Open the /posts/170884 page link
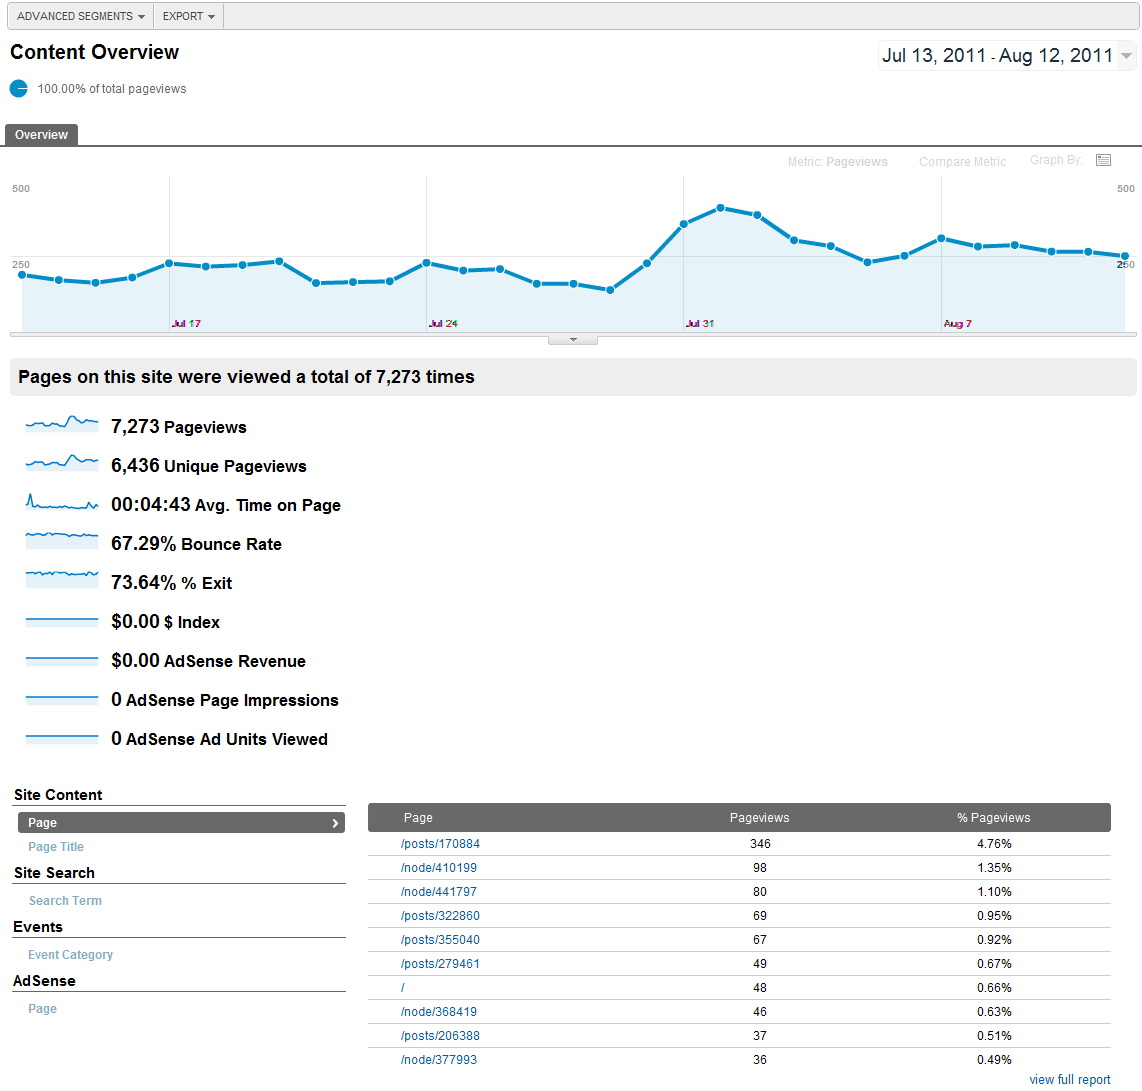This screenshot has height=1091, width=1142. coord(440,843)
